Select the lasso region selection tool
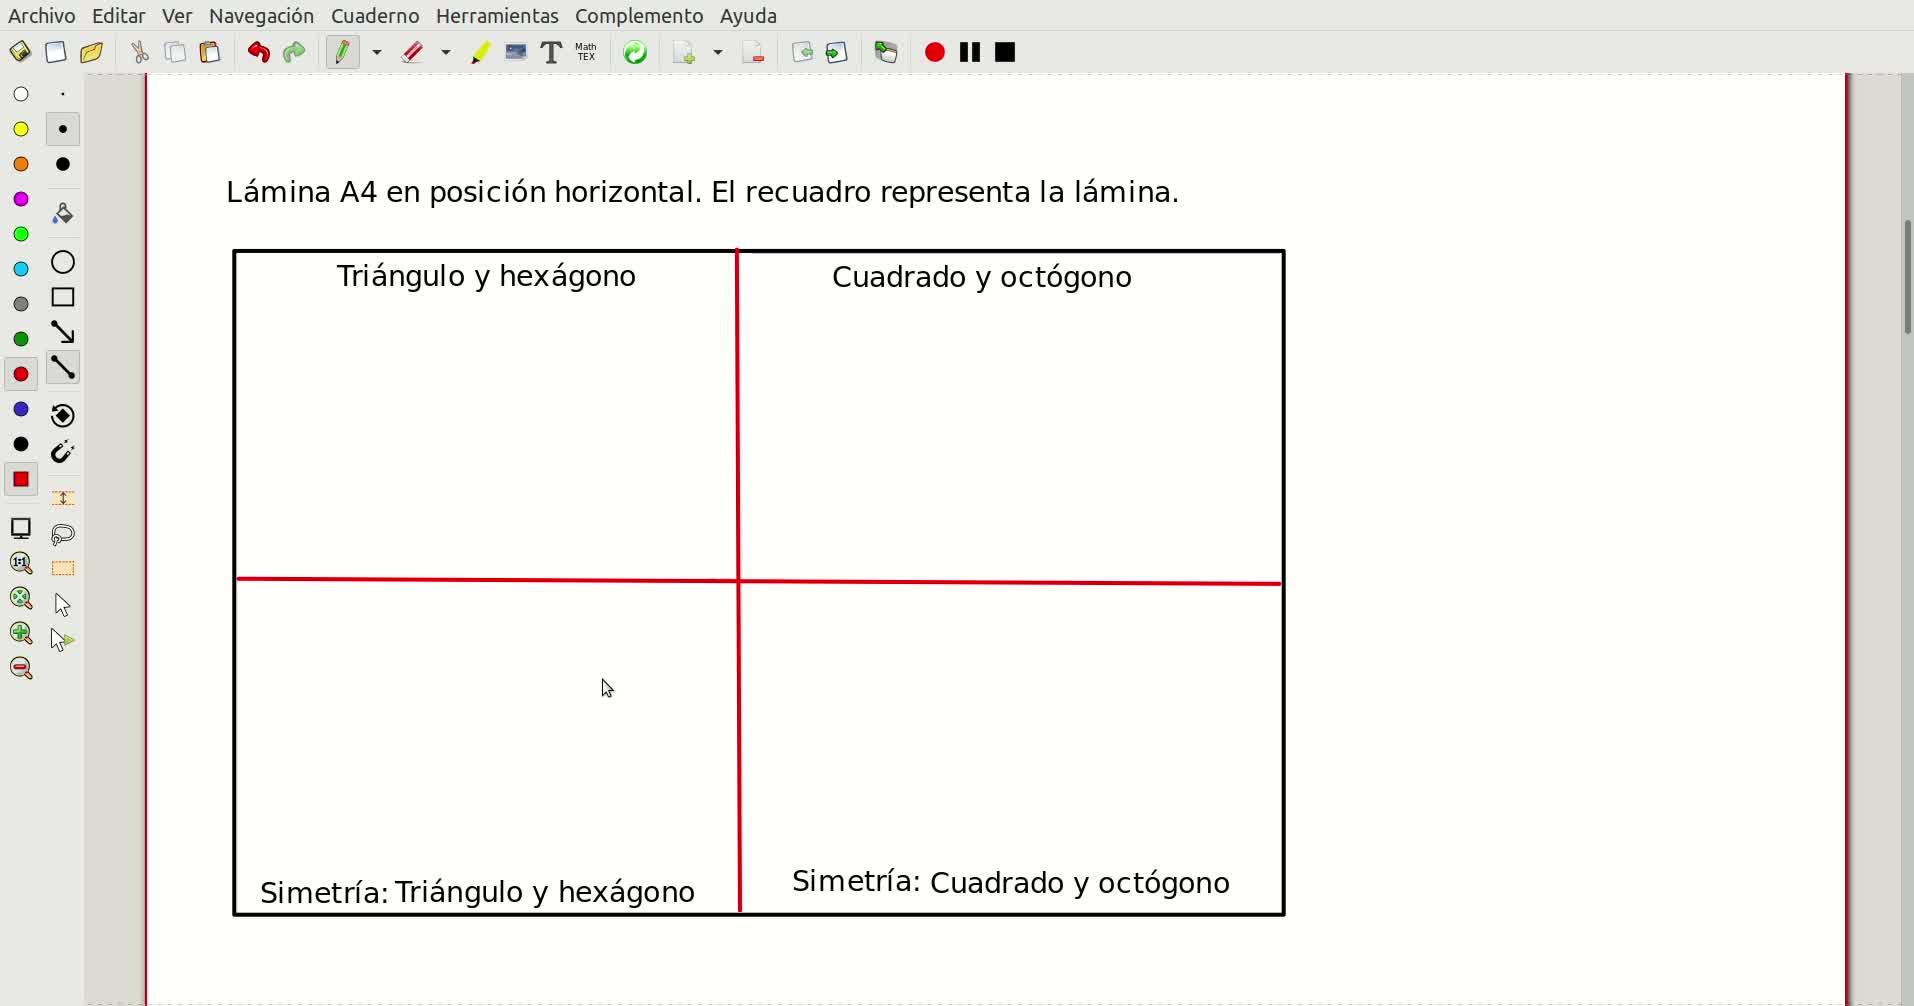The image size is (1914, 1006). click(x=63, y=535)
